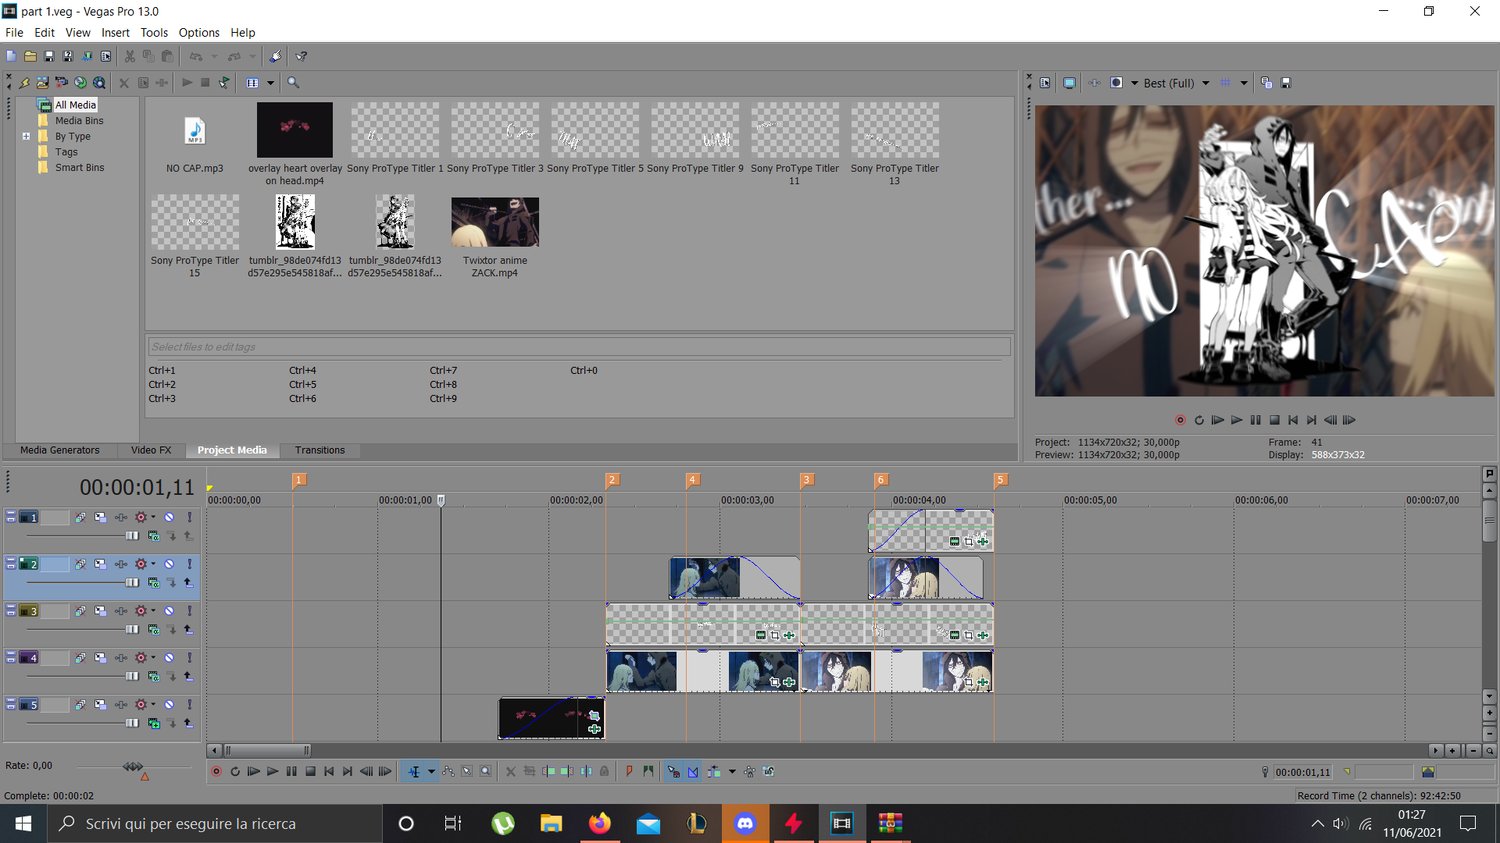Open Project Video Properties icon in preview

1045,83
